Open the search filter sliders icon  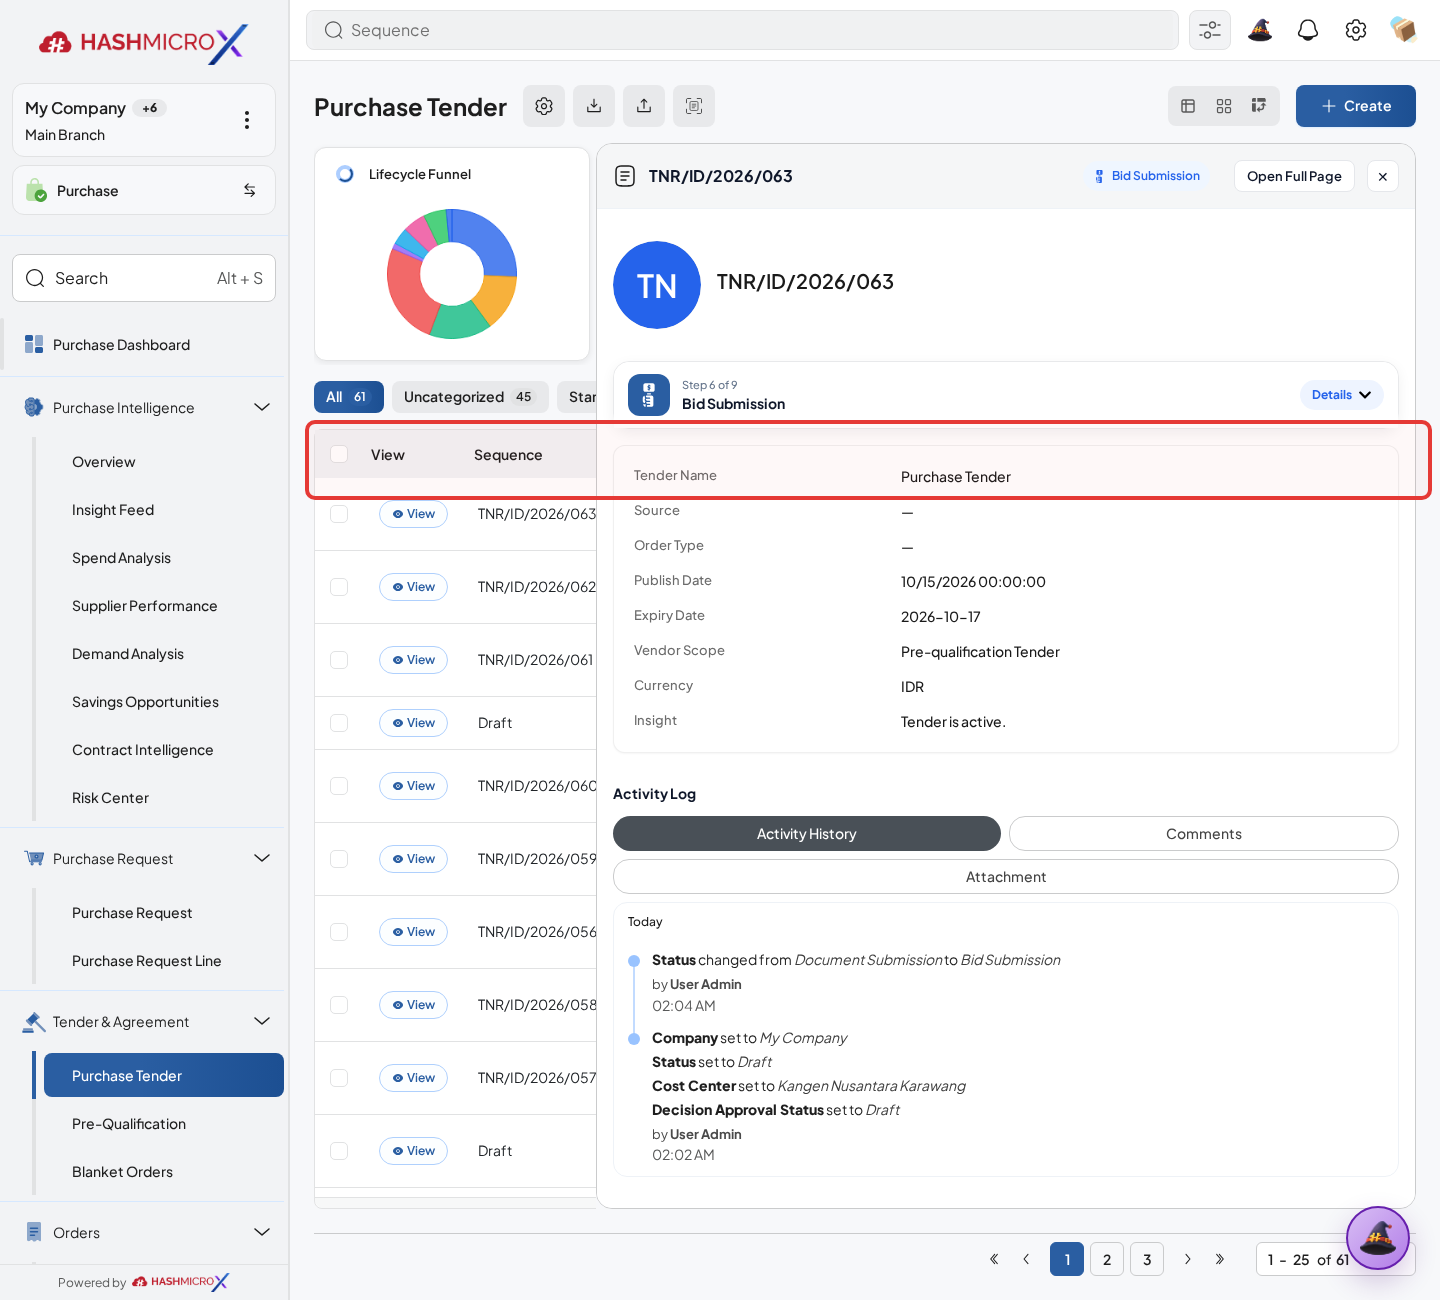(x=1210, y=30)
